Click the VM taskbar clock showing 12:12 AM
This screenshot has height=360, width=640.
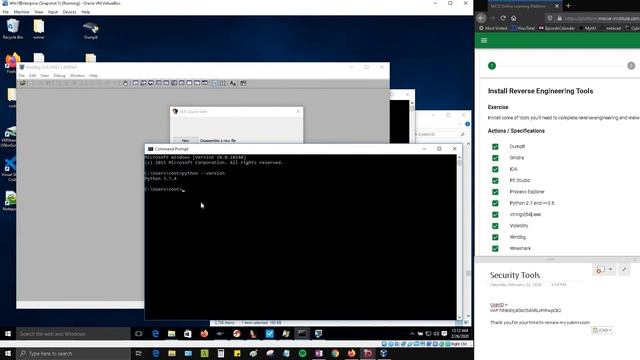tap(460, 333)
